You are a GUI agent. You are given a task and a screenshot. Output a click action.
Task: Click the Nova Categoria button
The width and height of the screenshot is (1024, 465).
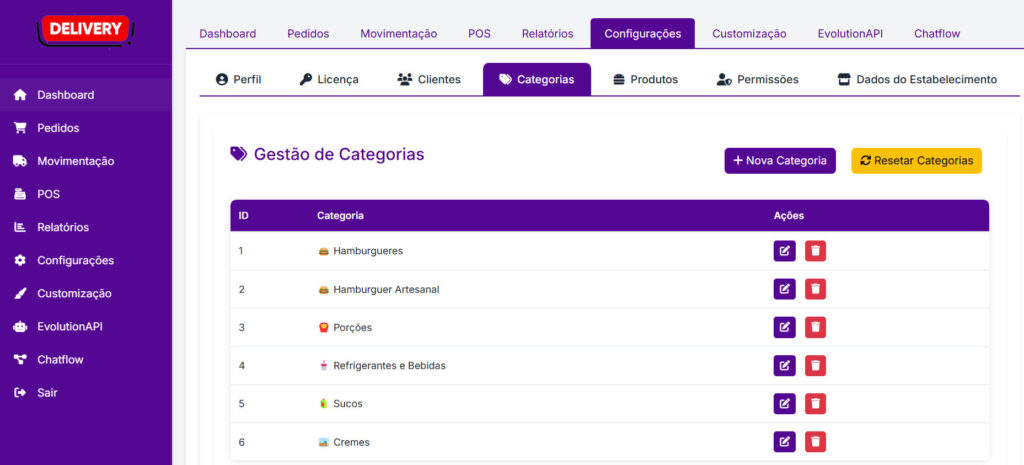click(x=780, y=161)
